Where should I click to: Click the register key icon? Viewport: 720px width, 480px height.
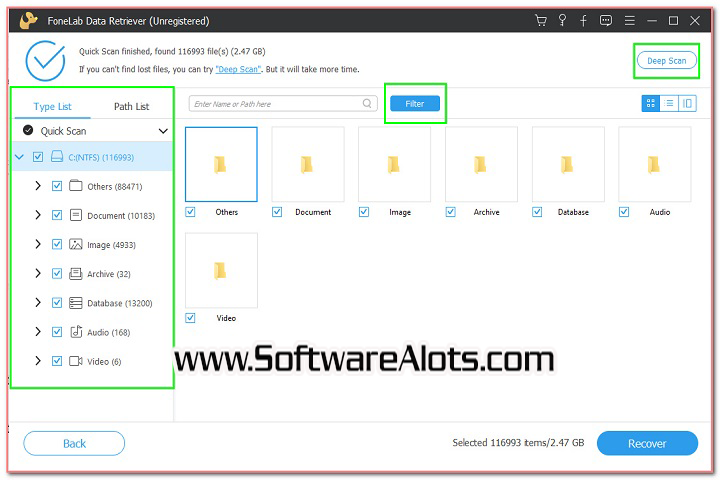click(x=562, y=20)
